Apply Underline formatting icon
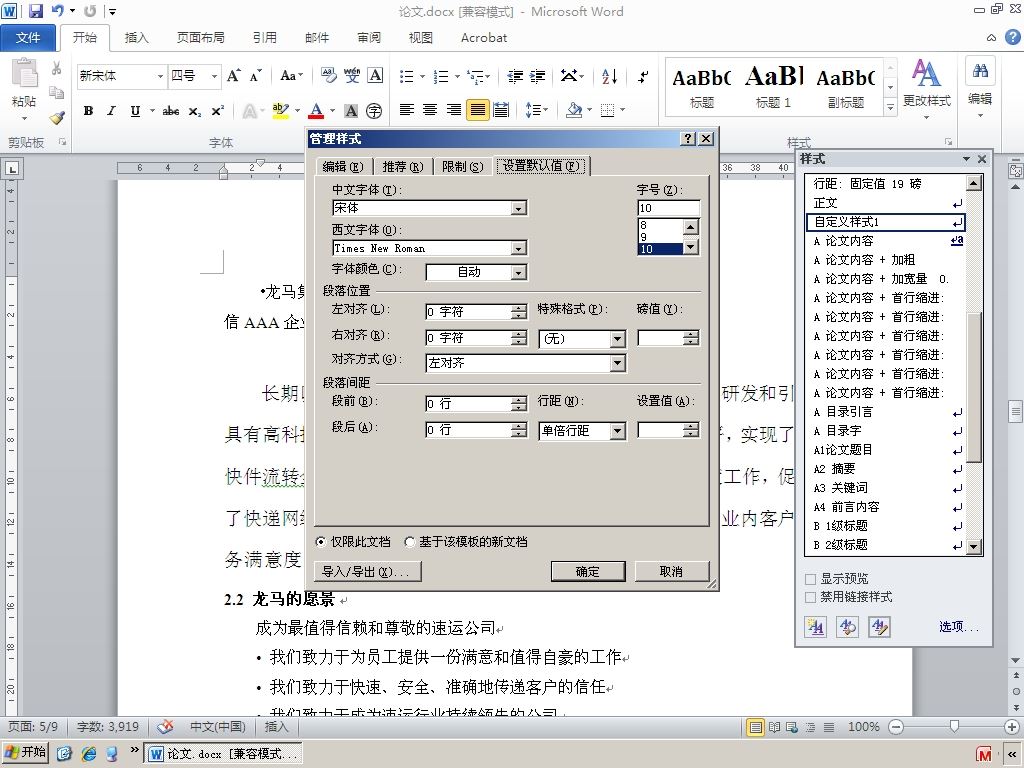The height and width of the screenshot is (768, 1024). point(135,111)
